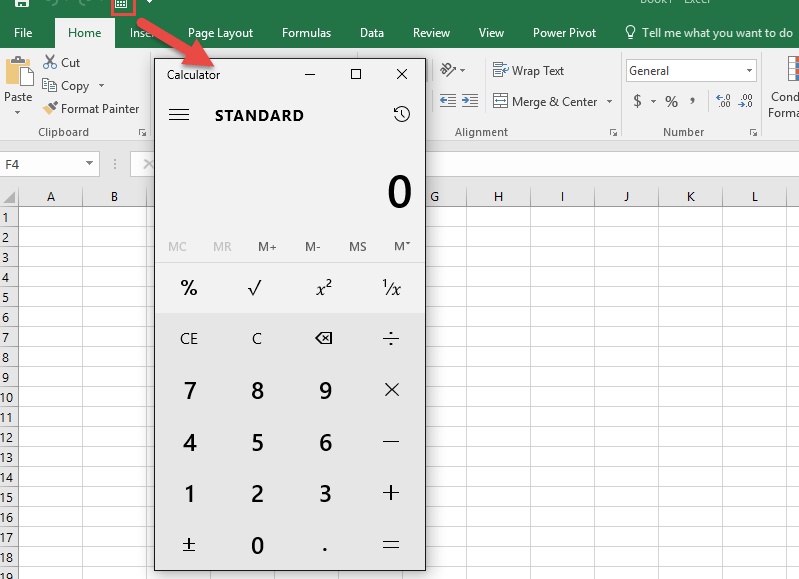
Task: Open the Merge & Center dropdown arrow
Action: pos(609,101)
